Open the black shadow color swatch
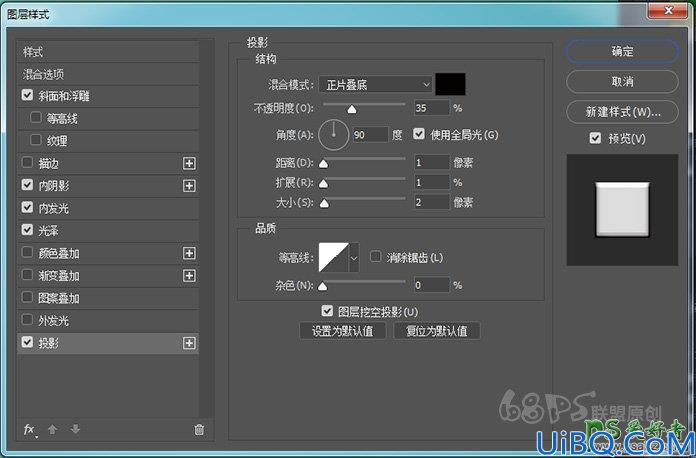Viewport: 696px width, 458px height. (451, 84)
